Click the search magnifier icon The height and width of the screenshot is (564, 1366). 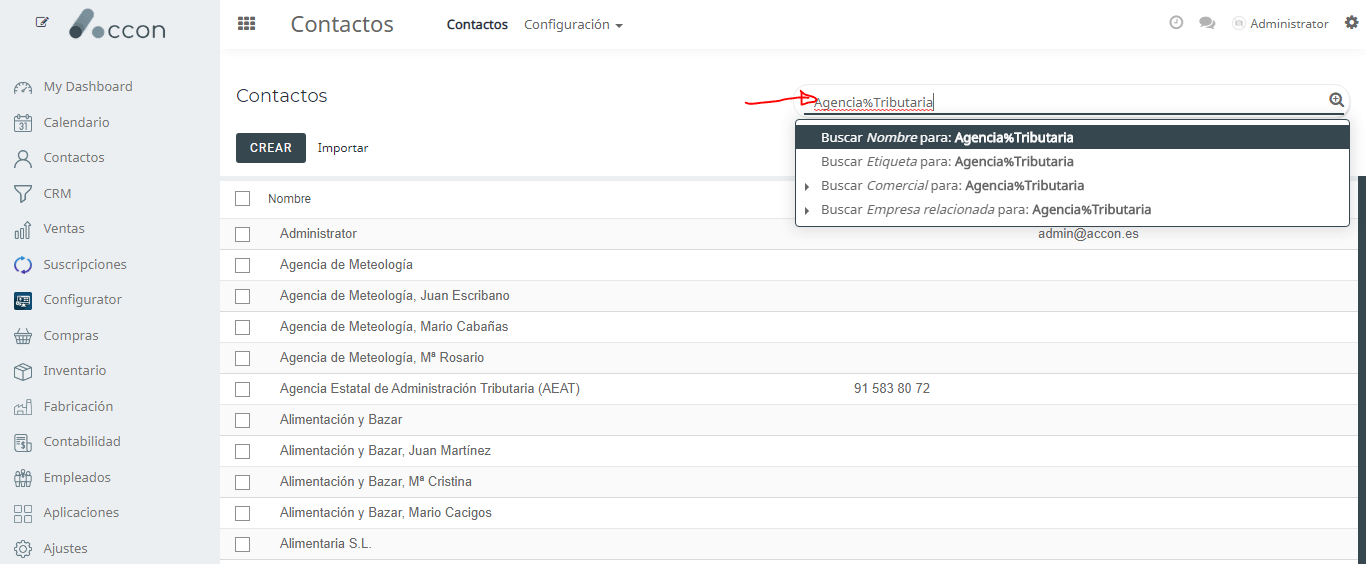click(x=1337, y=100)
